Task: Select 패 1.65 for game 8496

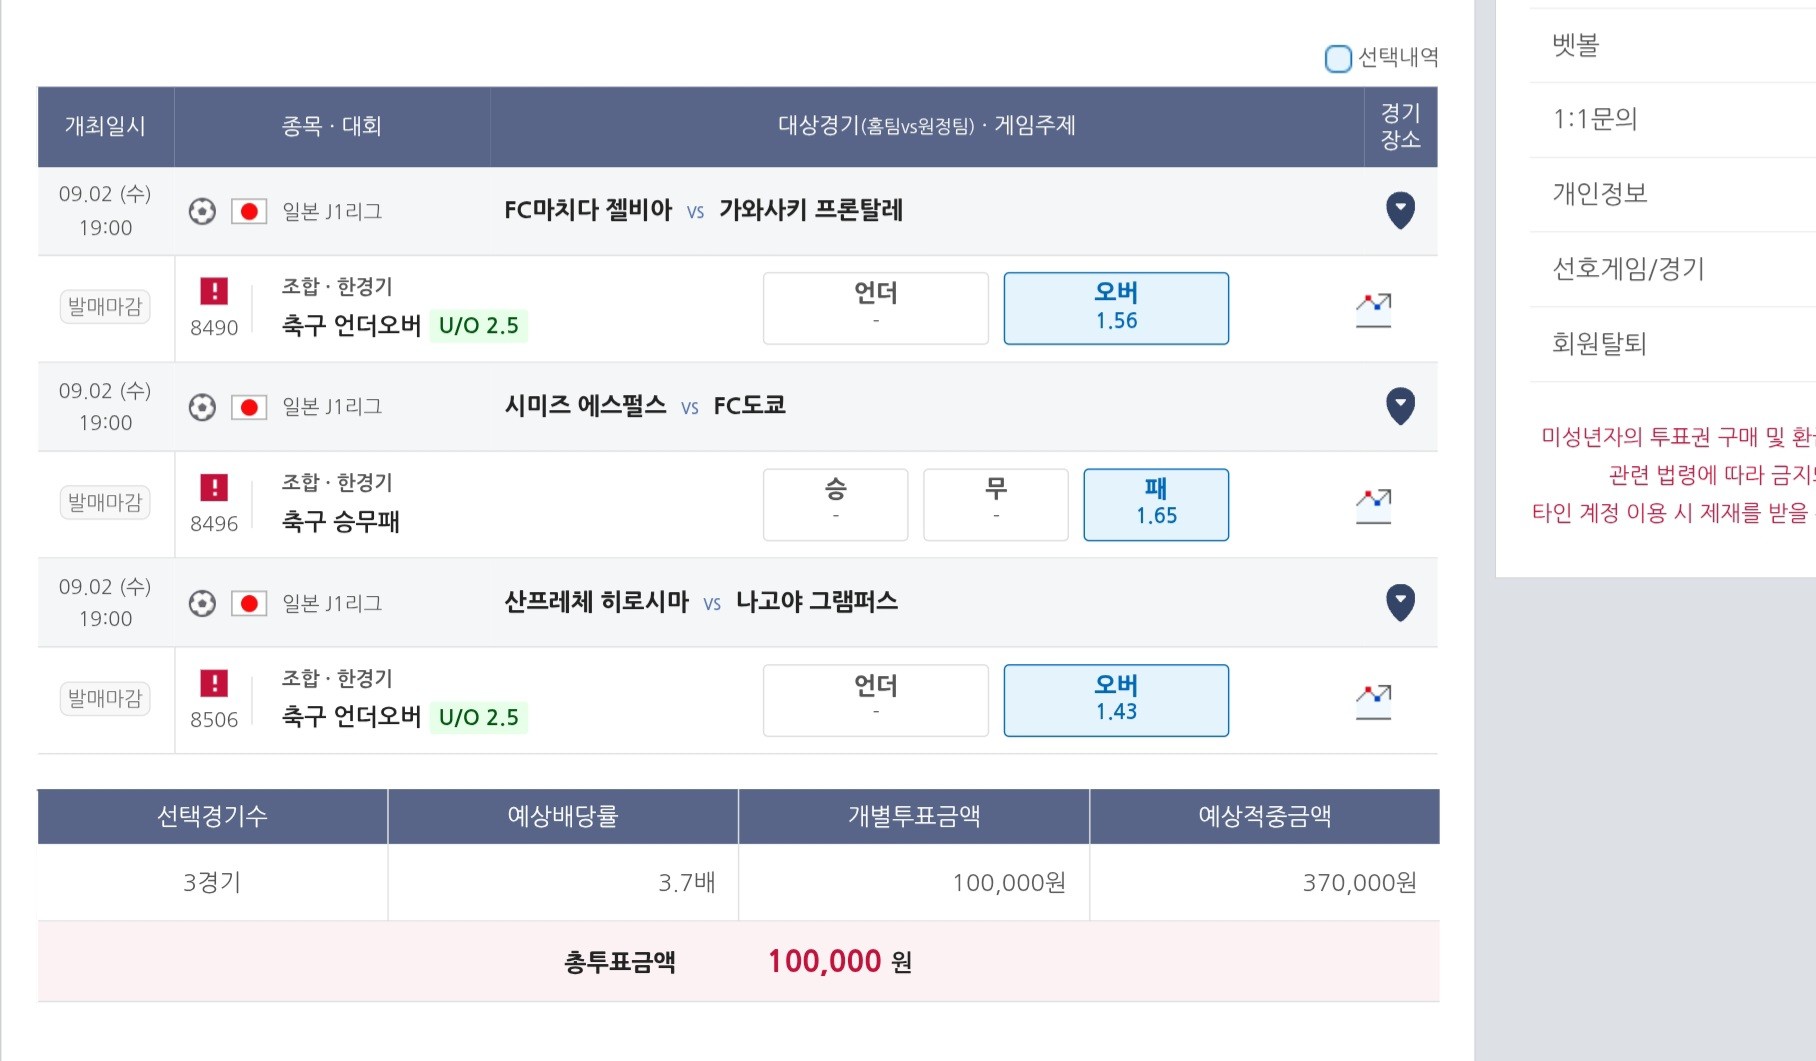Action: pyautogui.click(x=1156, y=504)
